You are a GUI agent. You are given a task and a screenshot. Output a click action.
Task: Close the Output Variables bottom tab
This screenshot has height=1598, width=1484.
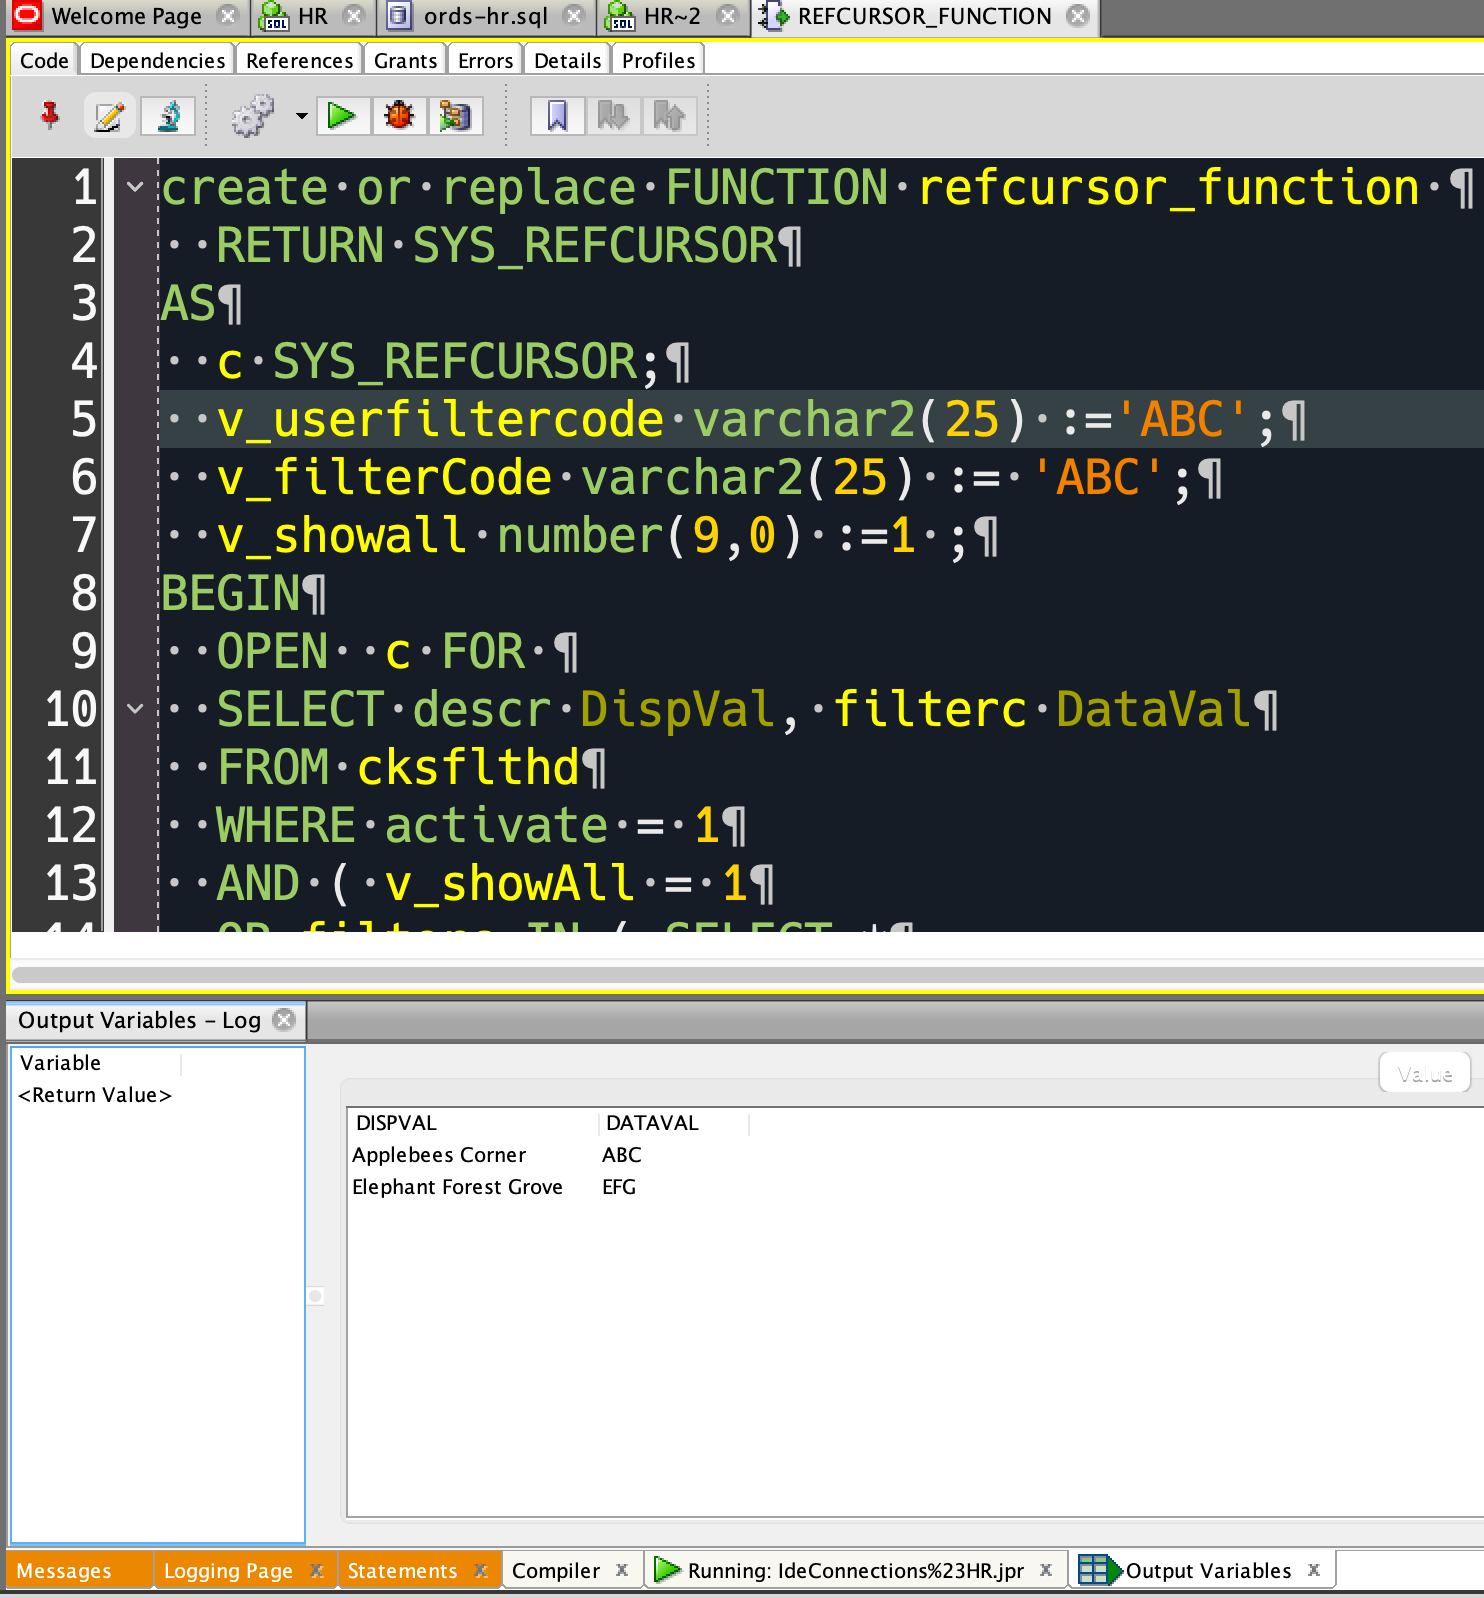1314,1570
